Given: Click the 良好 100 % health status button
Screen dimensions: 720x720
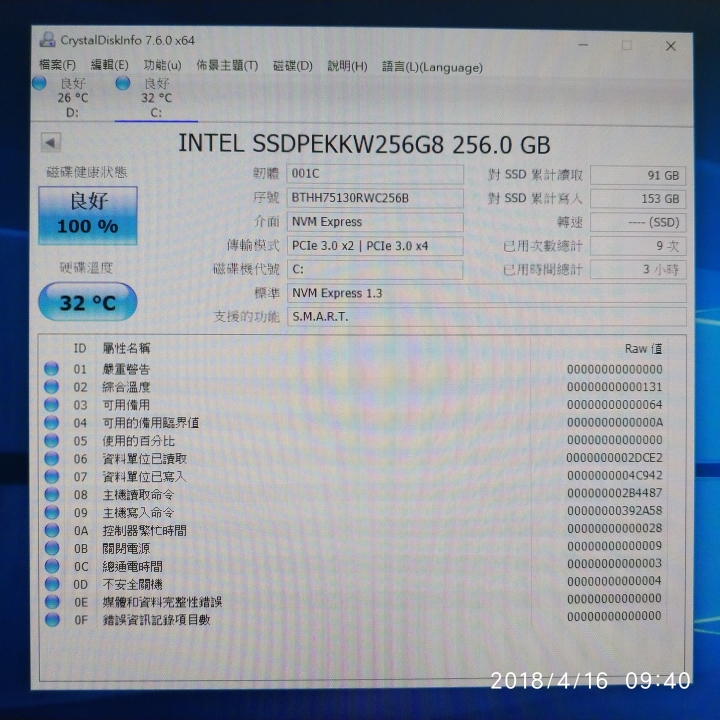Looking at the screenshot, I should [88, 215].
